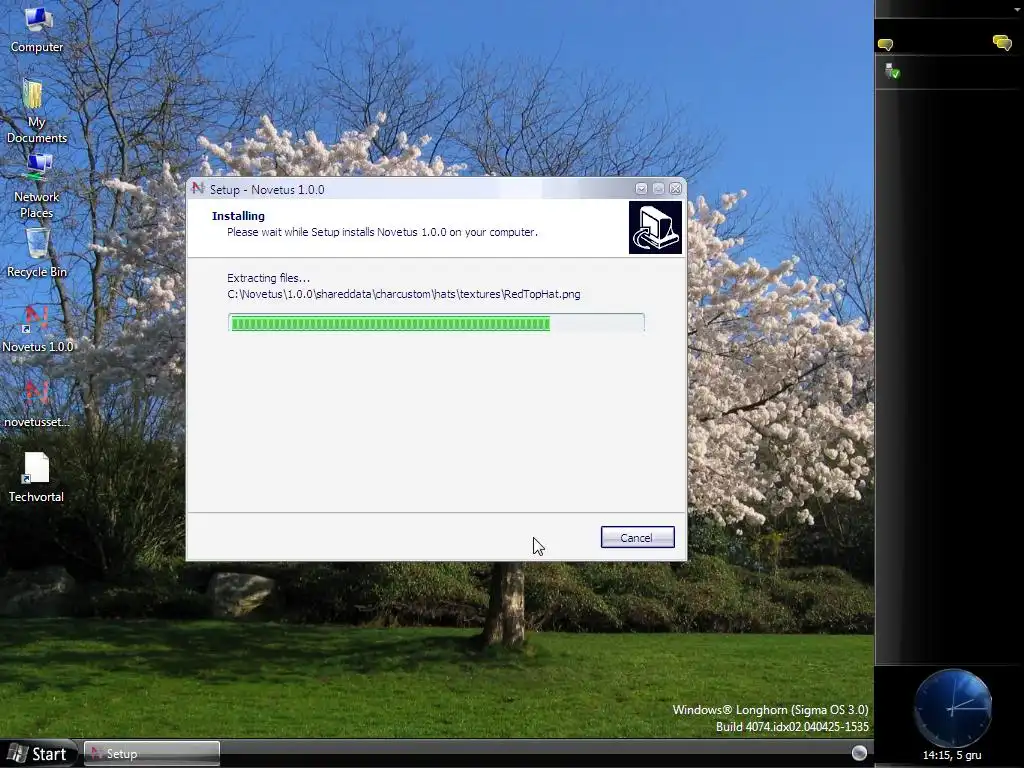This screenshot has height=768, width=1024.
Task: Cancel the Novetus installation
Action: 637,537
